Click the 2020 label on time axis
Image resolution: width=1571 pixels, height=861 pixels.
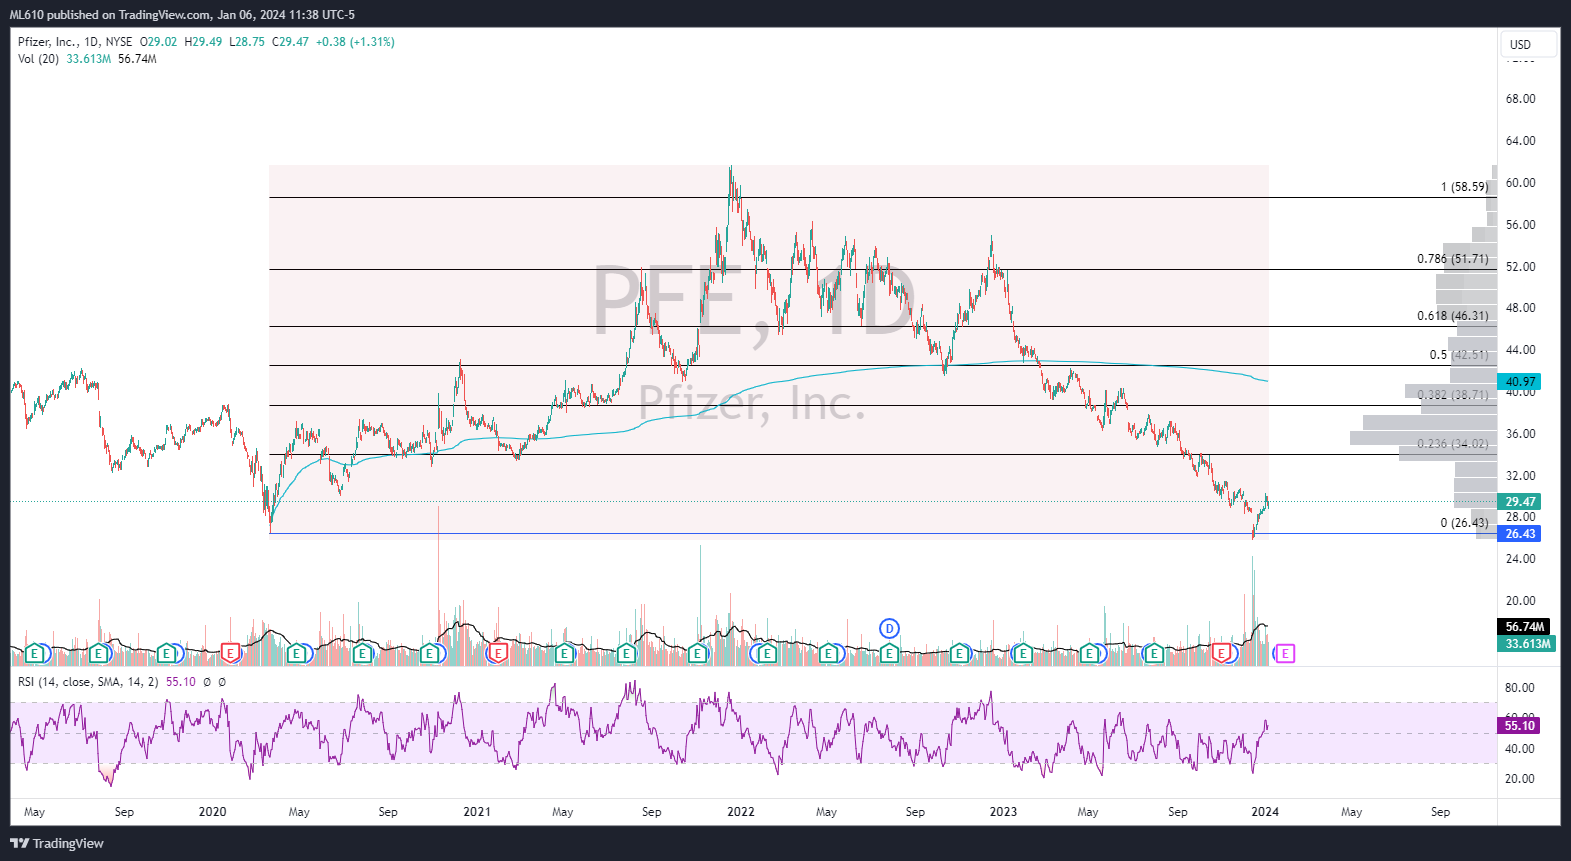click(x=212, y=812)
